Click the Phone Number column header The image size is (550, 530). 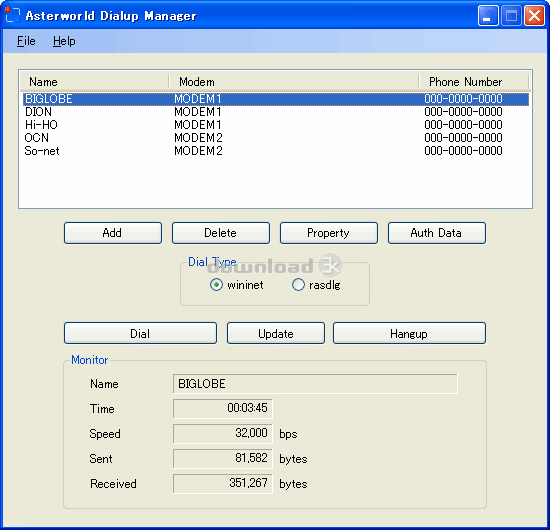pos(474,82)
